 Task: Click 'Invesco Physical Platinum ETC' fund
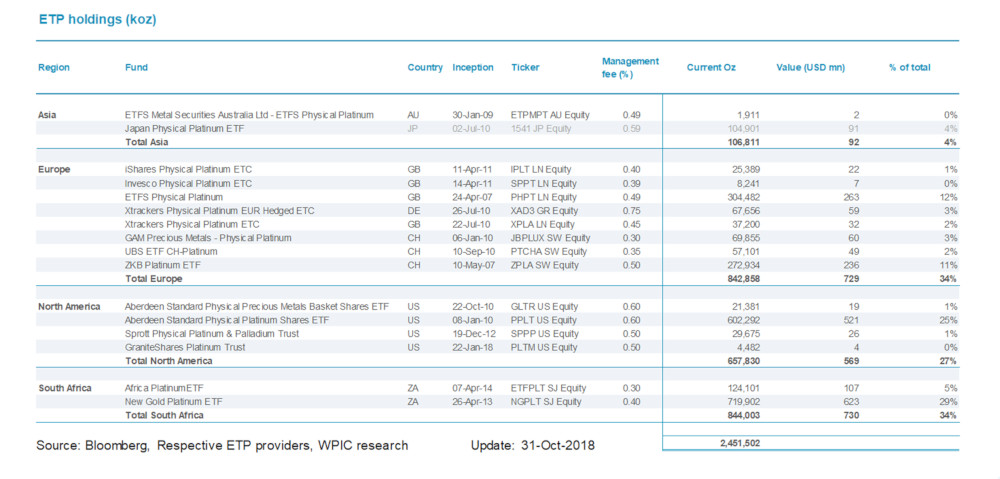pos(188,184)
